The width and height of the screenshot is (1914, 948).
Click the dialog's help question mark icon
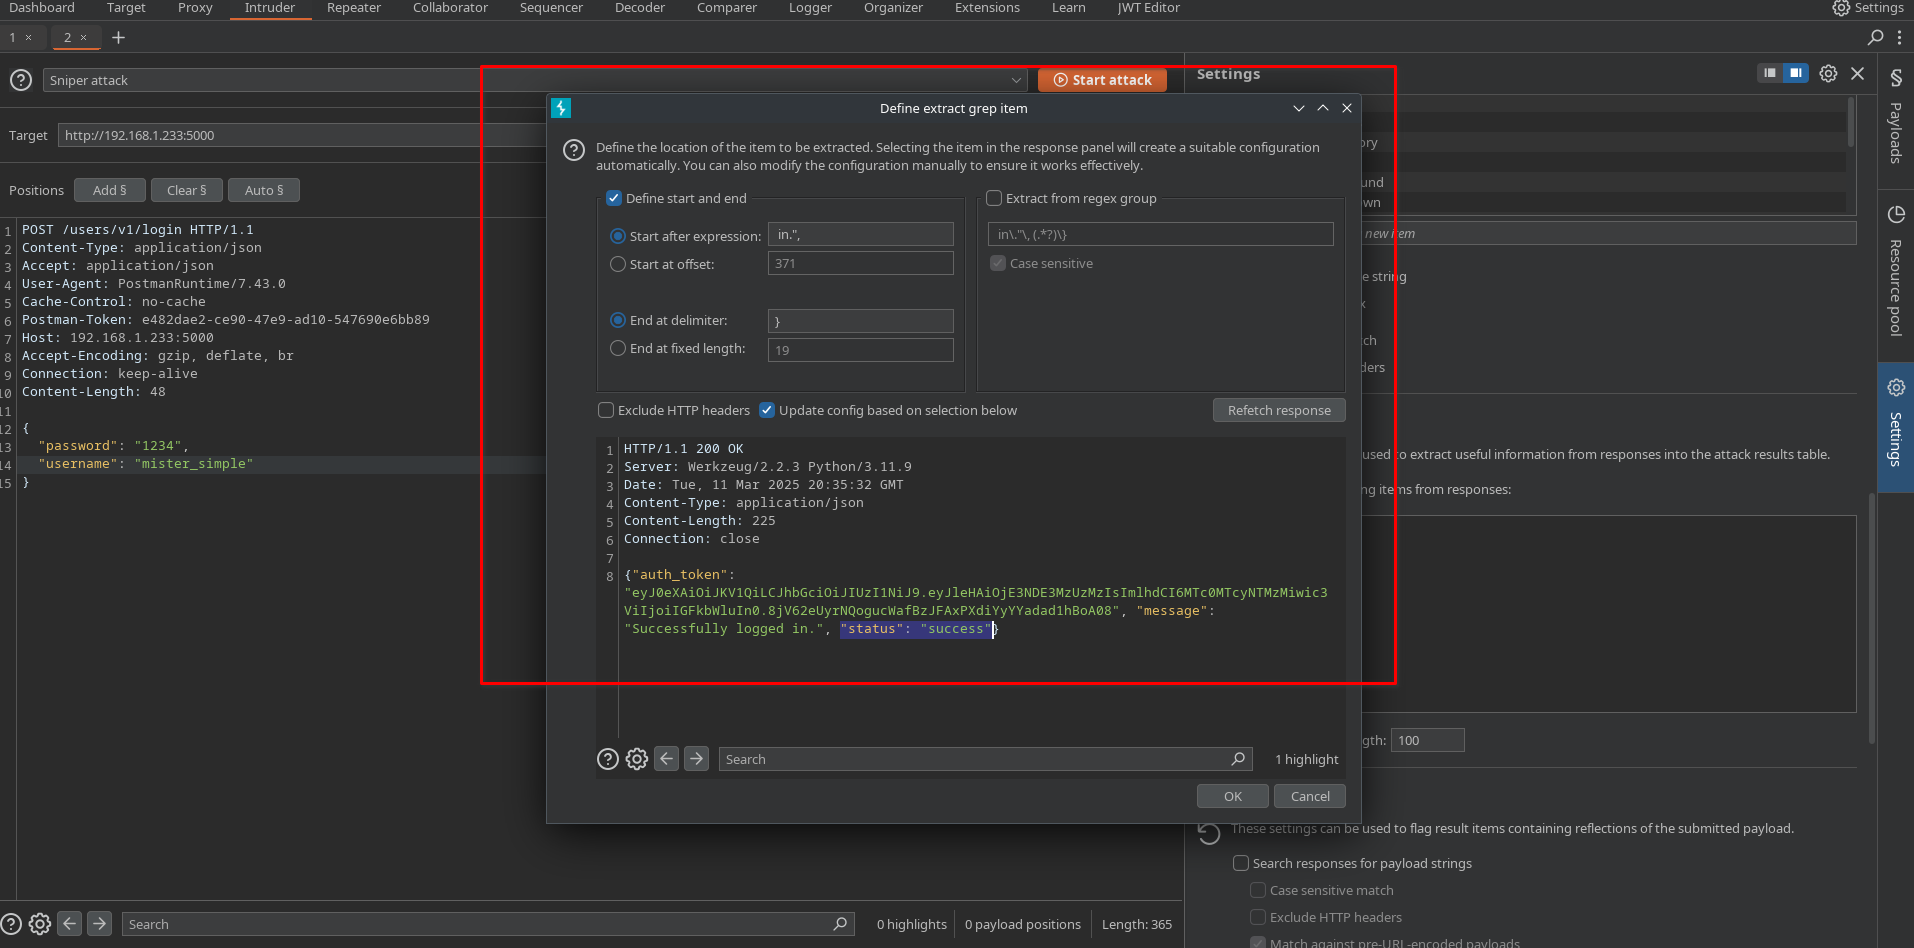tap(574, 150)
